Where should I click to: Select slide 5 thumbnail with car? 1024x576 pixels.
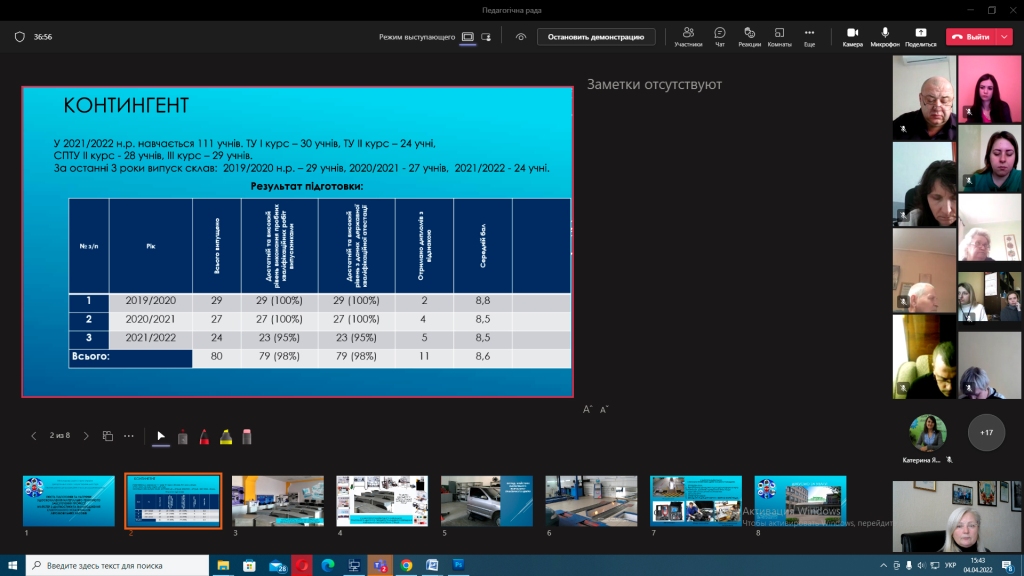486,500
